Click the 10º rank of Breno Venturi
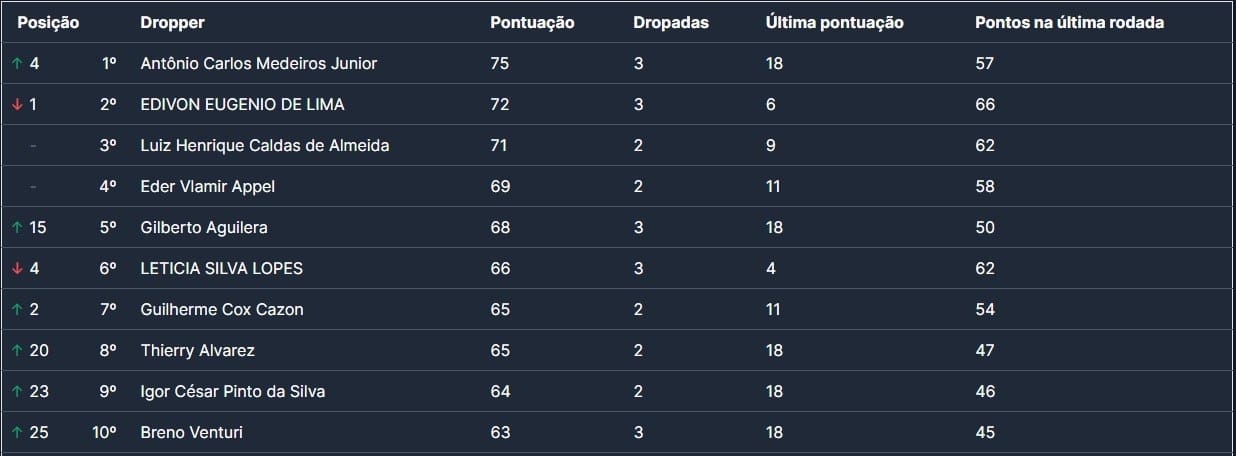This screenshot has width=1236, height=456. click(104, 432)
